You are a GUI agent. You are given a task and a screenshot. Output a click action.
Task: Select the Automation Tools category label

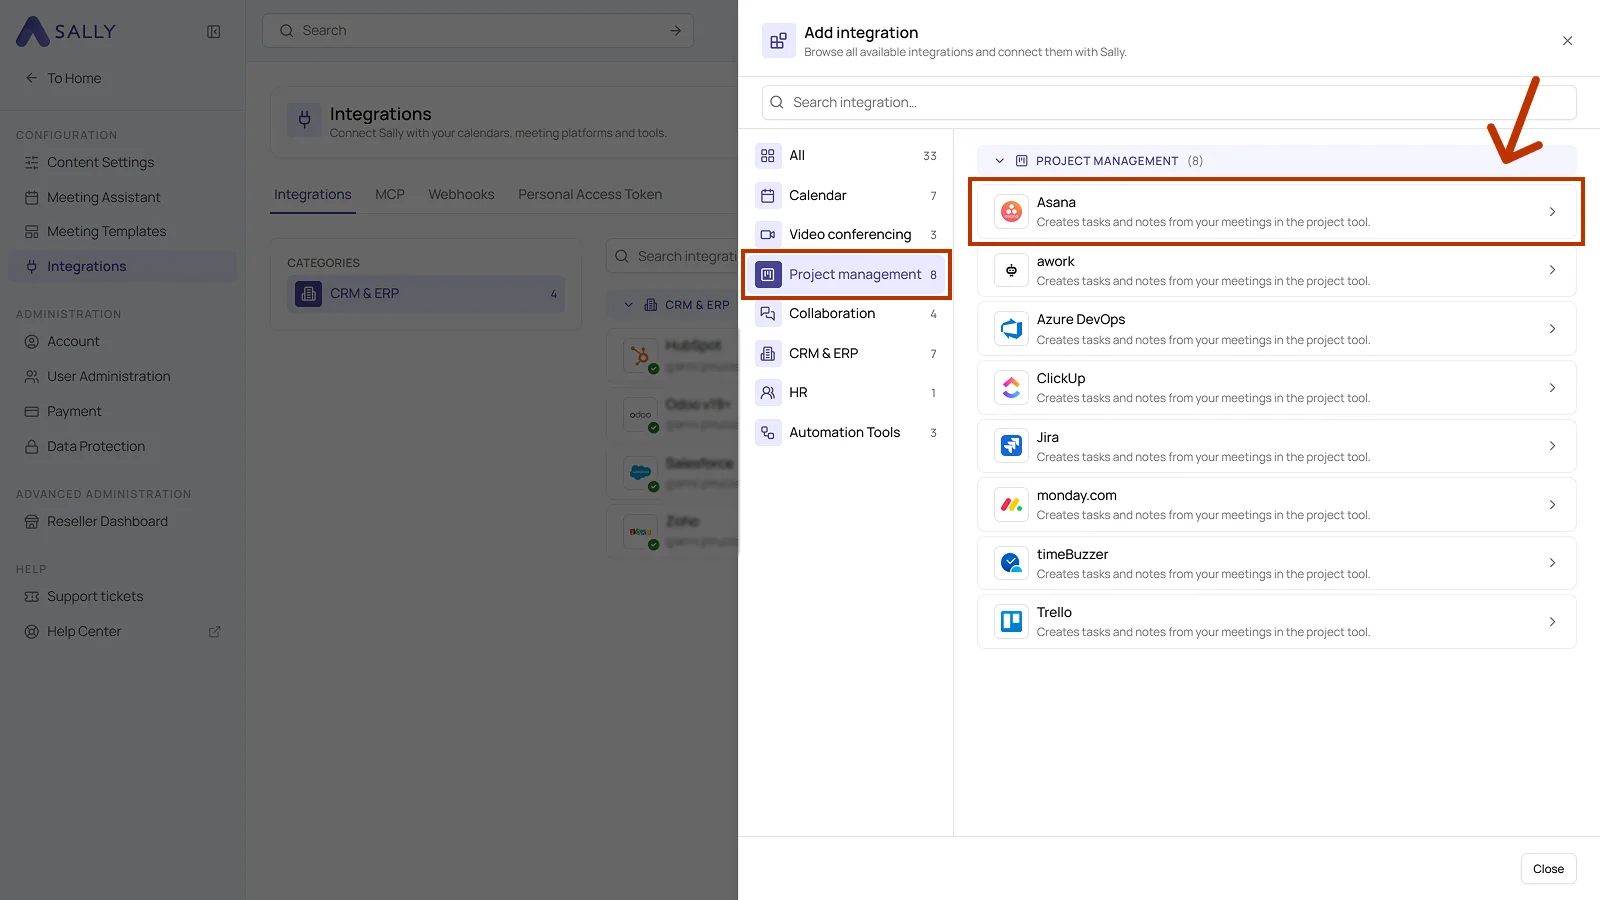(845, 432)
